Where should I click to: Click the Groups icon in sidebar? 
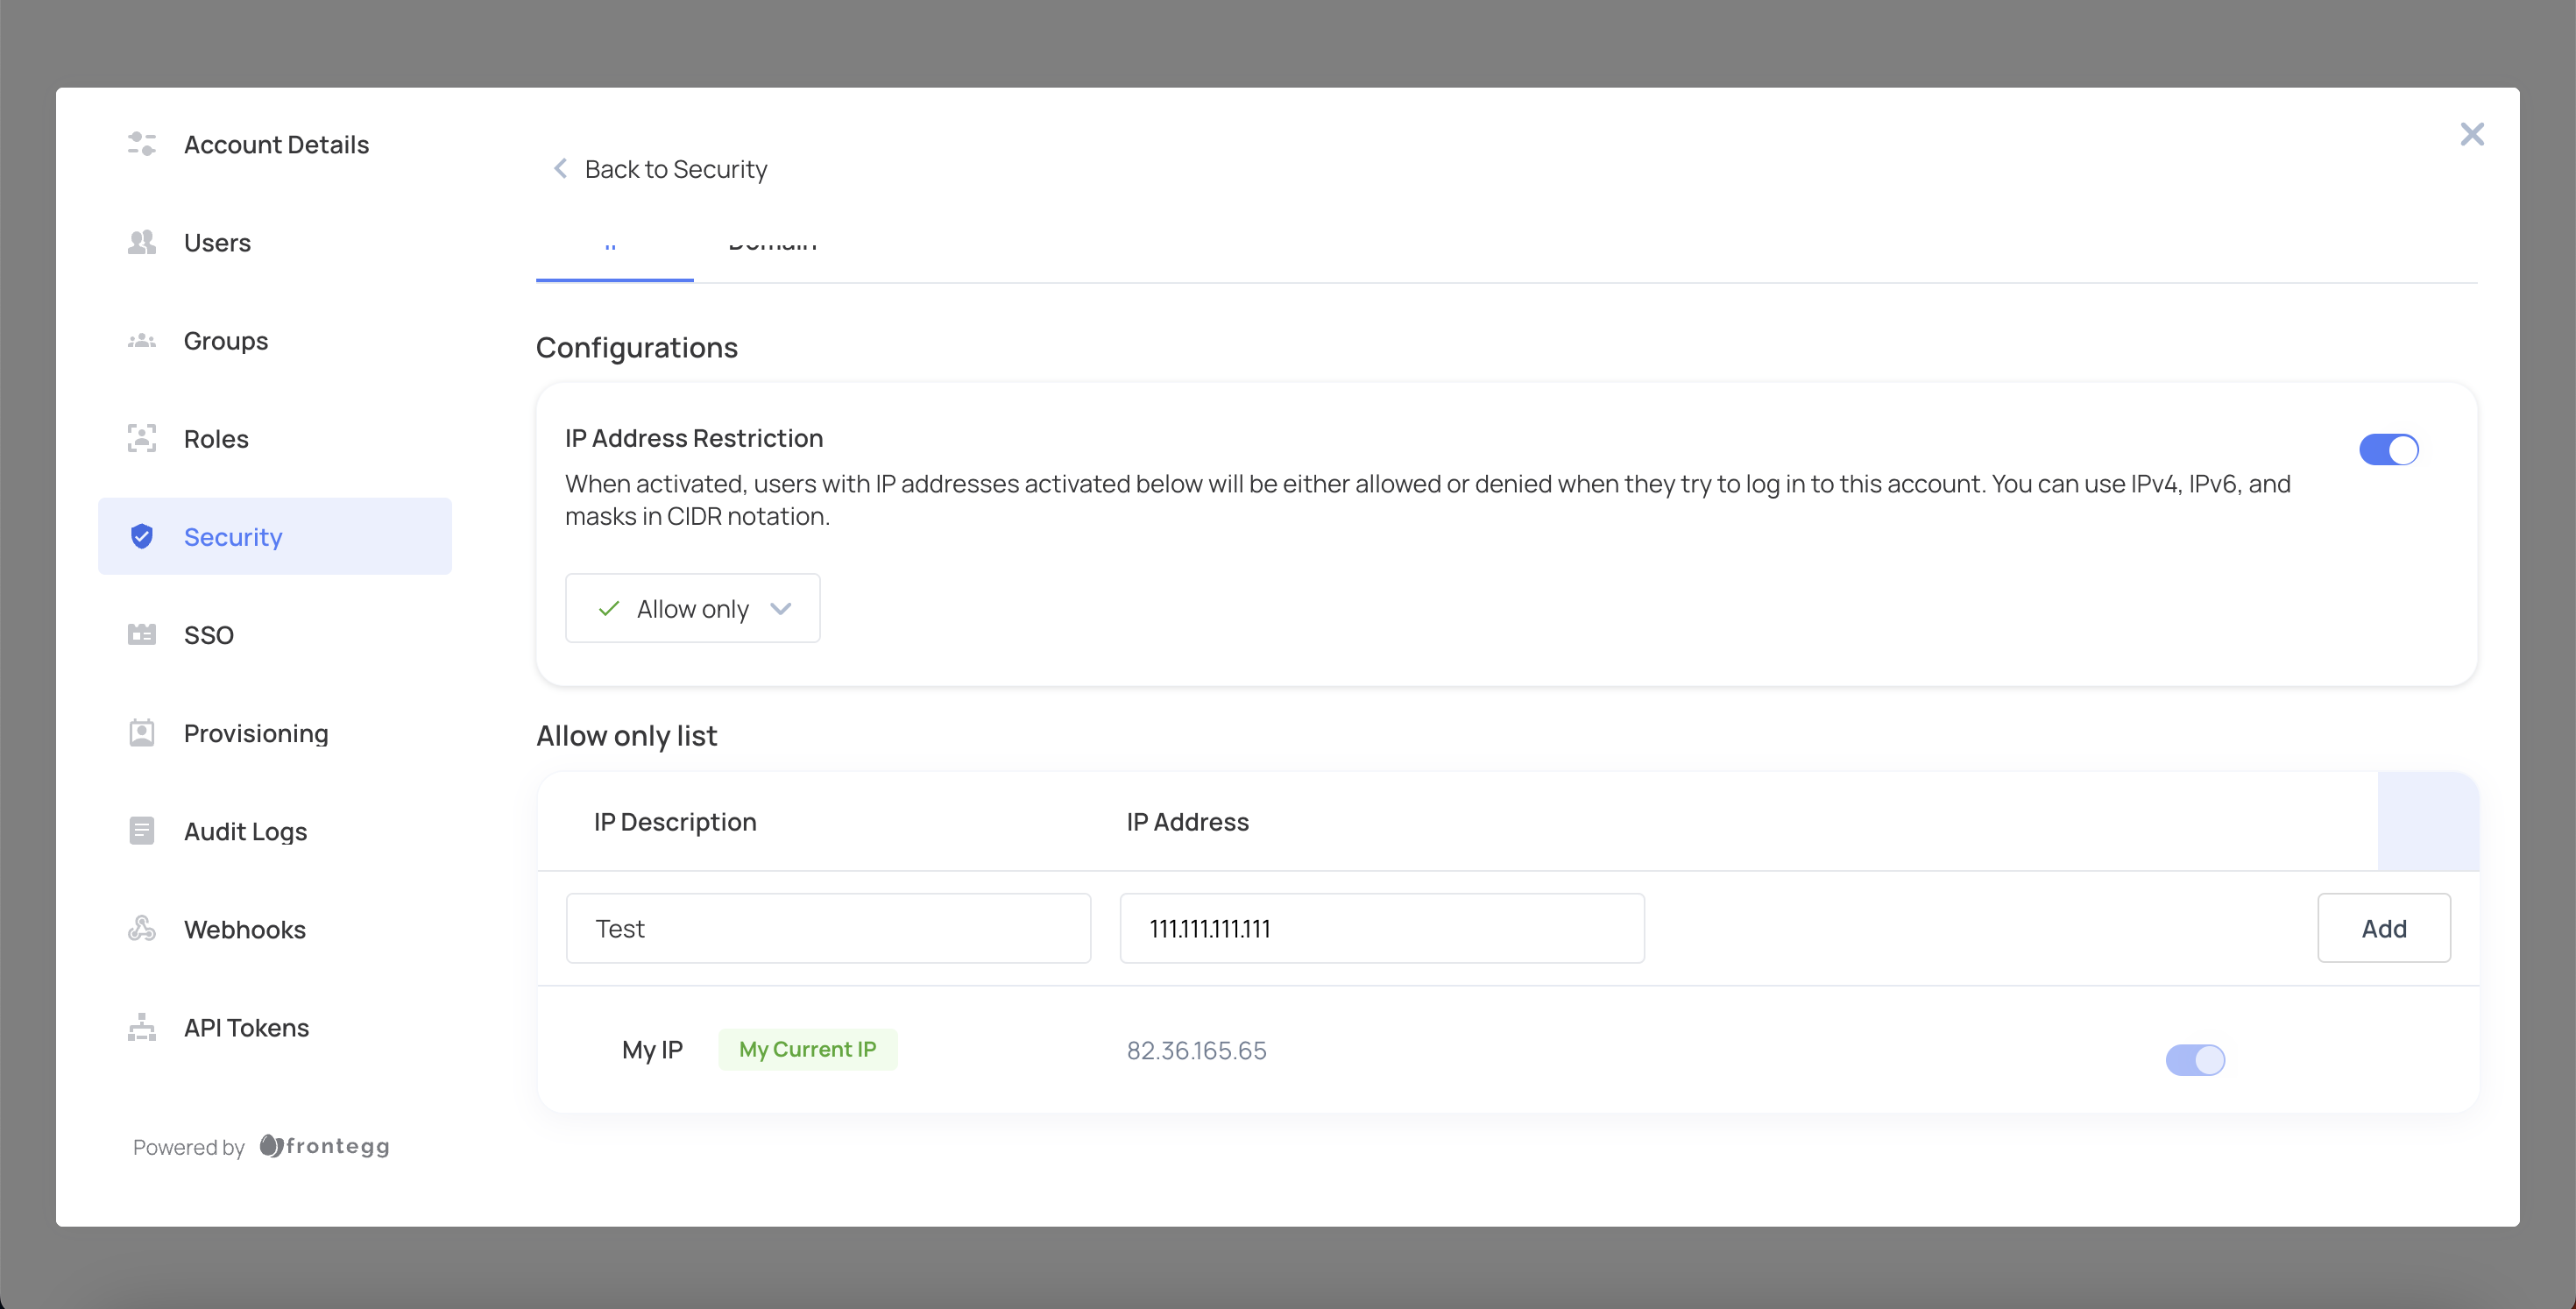(142, 341)
